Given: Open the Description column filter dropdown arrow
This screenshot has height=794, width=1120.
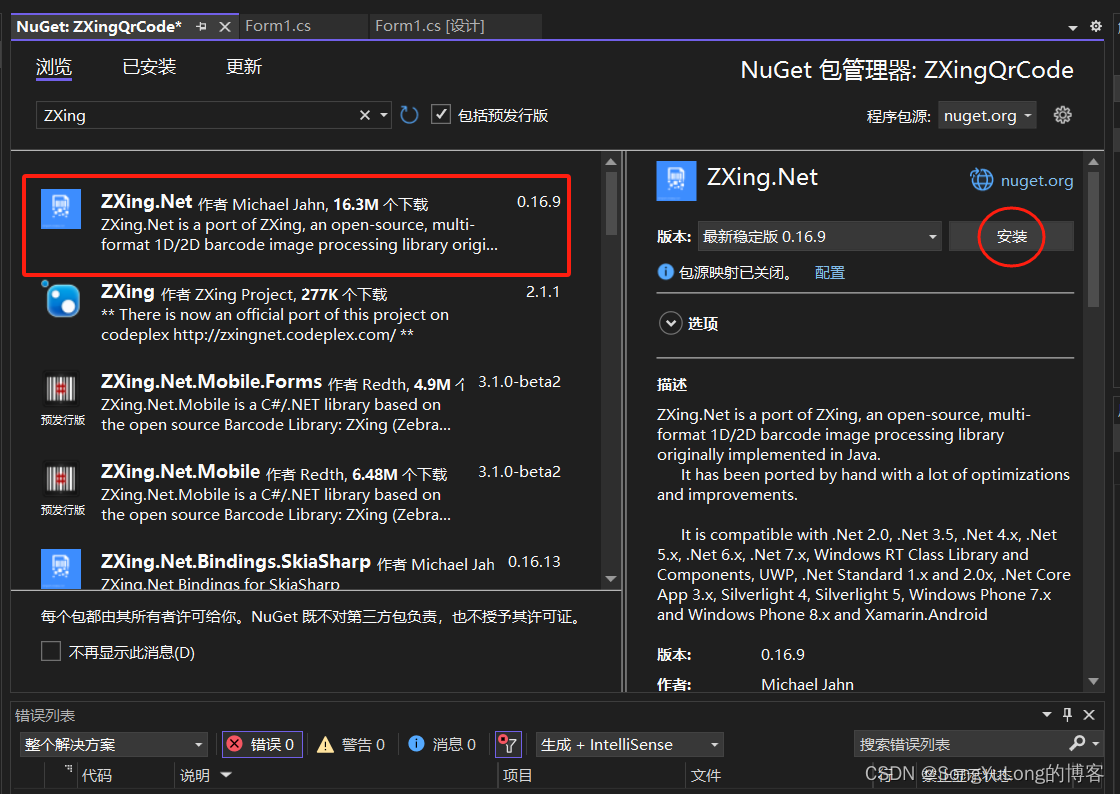Looking at the screenshot, I should [x=226, y=775].
